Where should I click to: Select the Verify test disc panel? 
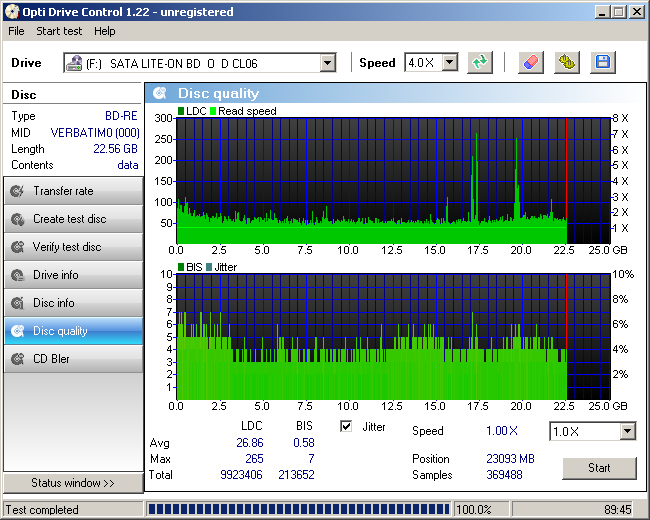pos(73,247)
